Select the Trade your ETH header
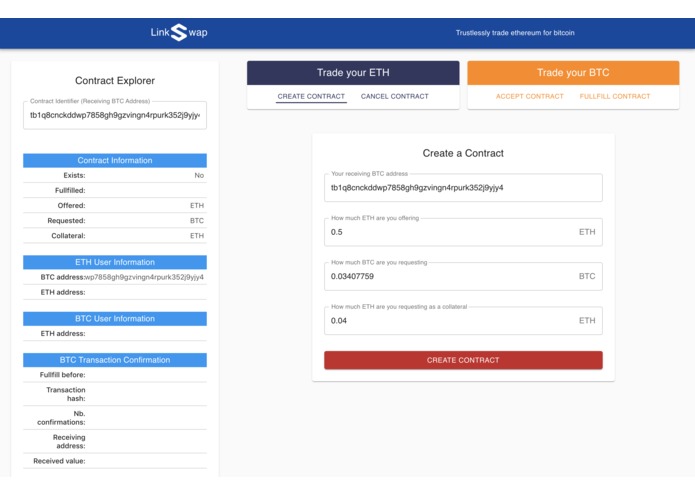 [353, 73]
